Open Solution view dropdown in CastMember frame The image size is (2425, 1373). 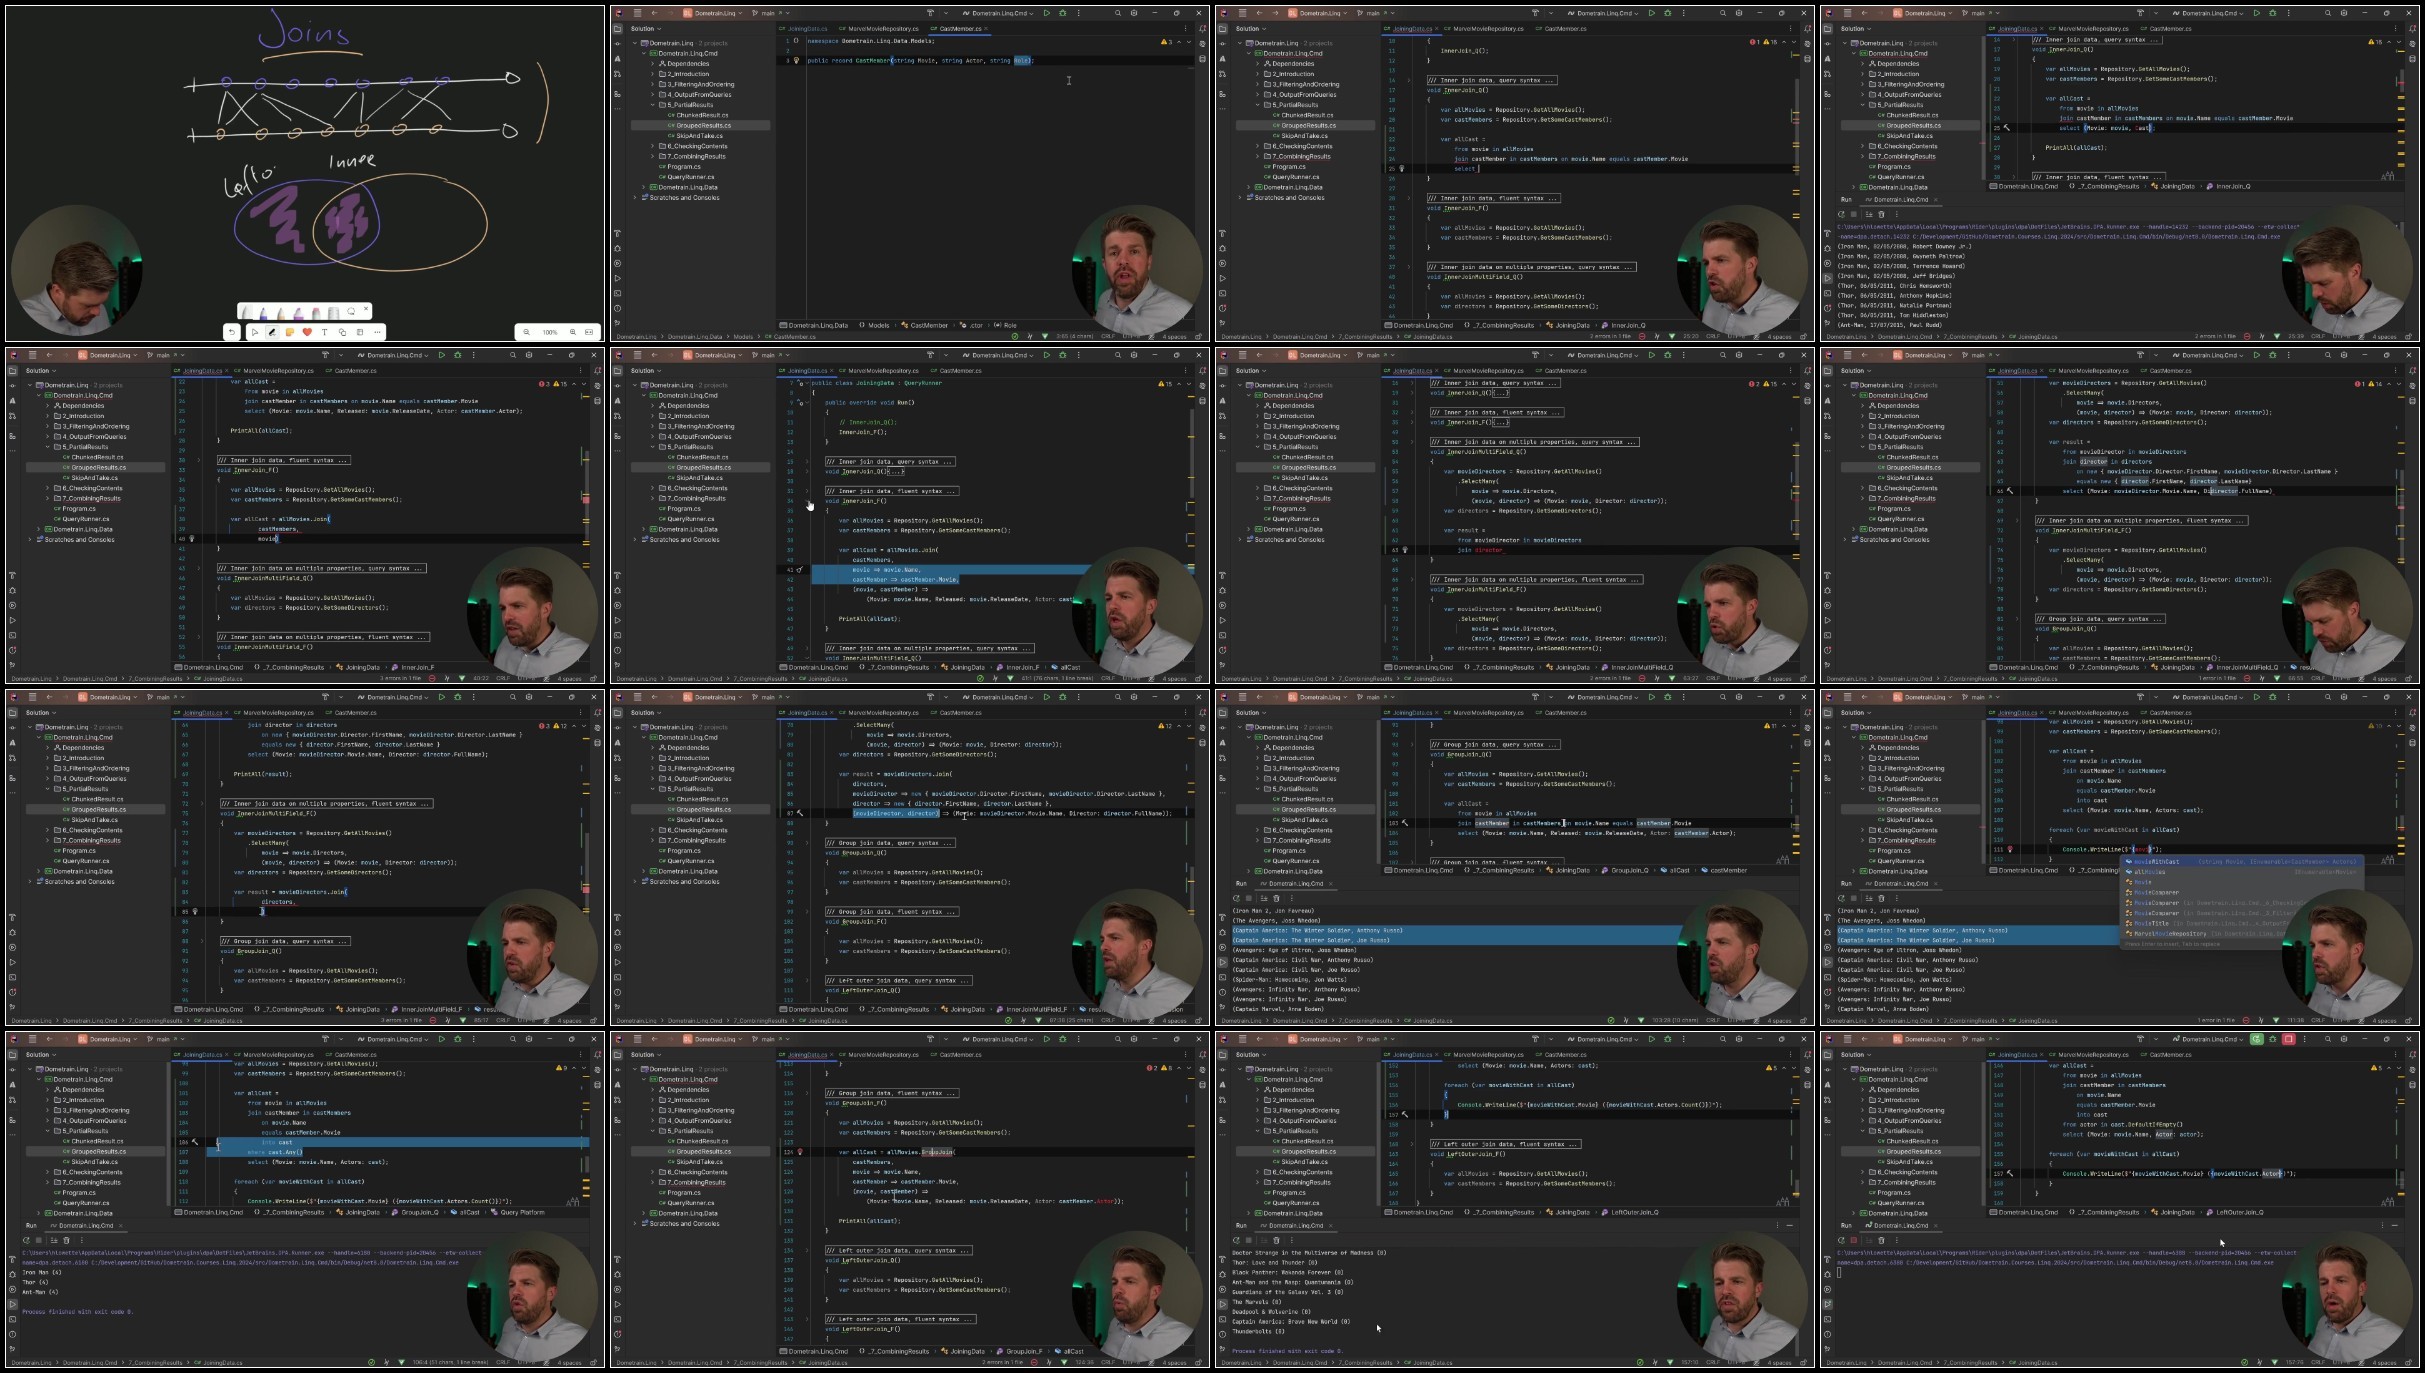645,28
